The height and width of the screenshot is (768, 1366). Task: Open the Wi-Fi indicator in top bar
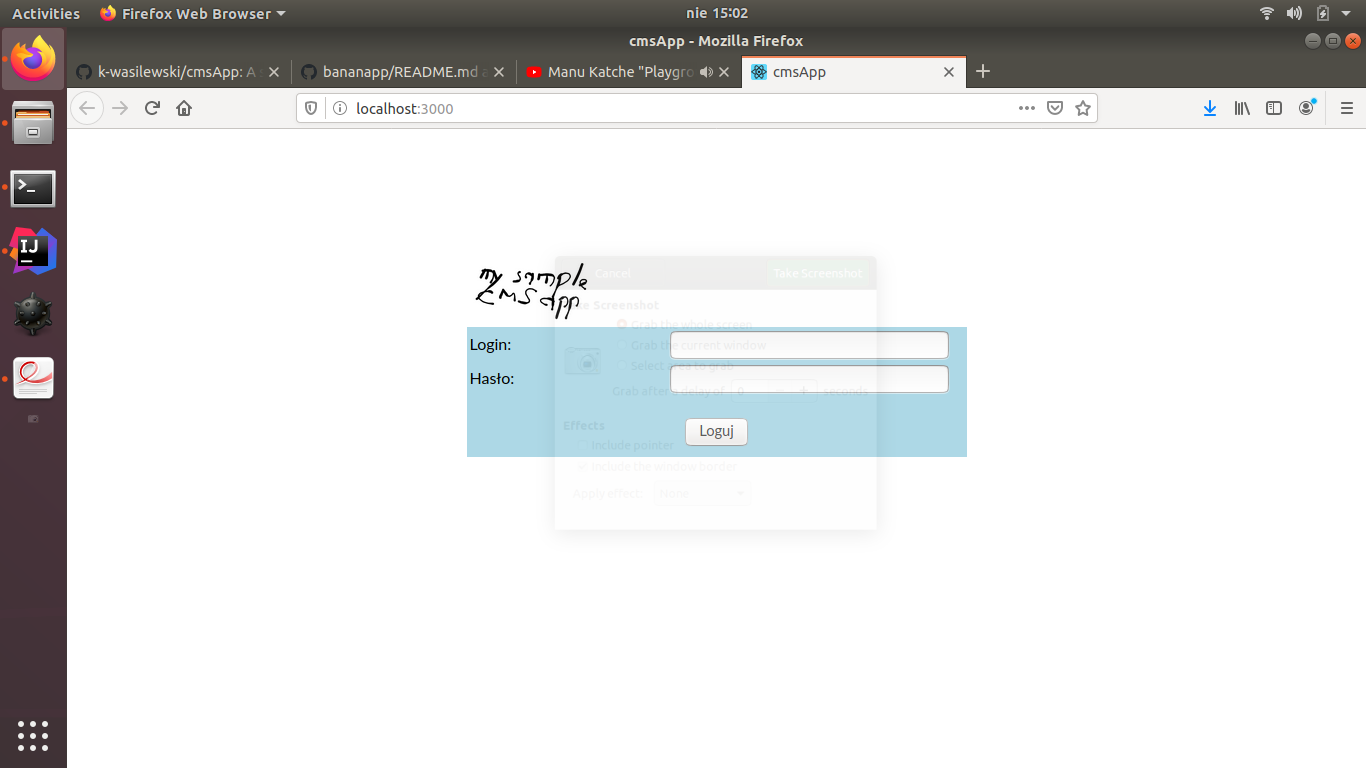(1267, 13)
